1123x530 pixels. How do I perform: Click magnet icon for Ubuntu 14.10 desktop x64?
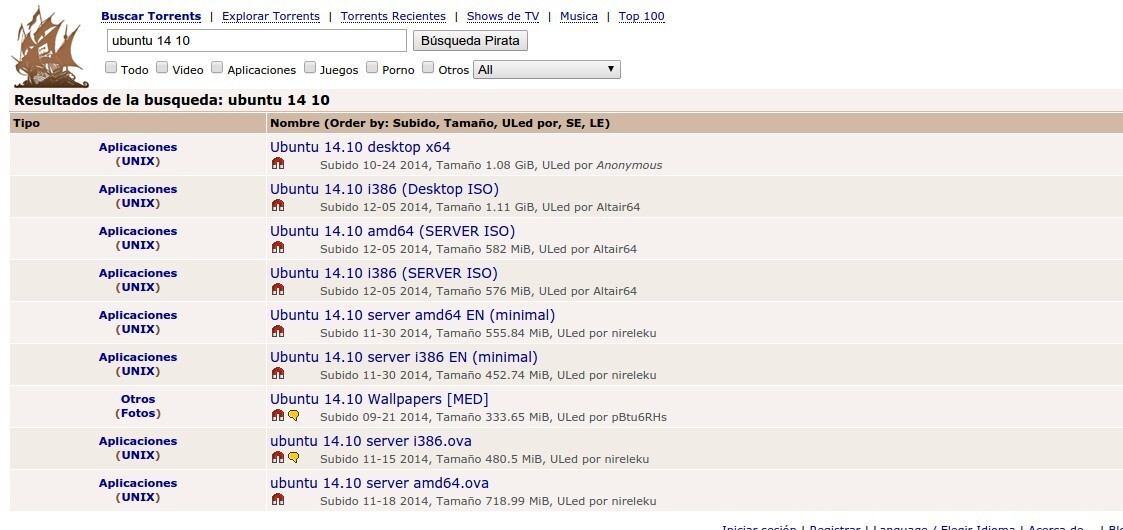tap(278, 164)
